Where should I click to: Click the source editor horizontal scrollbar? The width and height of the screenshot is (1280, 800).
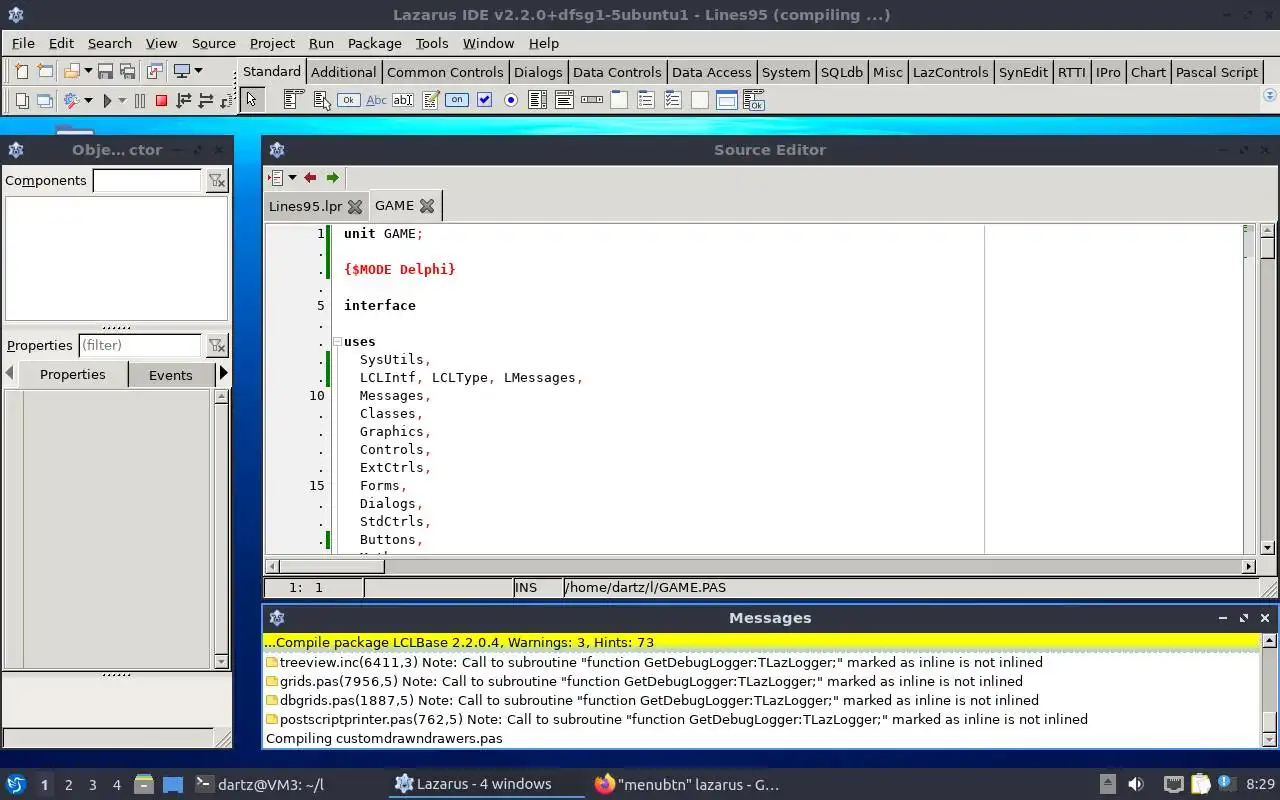pos(761,566)
